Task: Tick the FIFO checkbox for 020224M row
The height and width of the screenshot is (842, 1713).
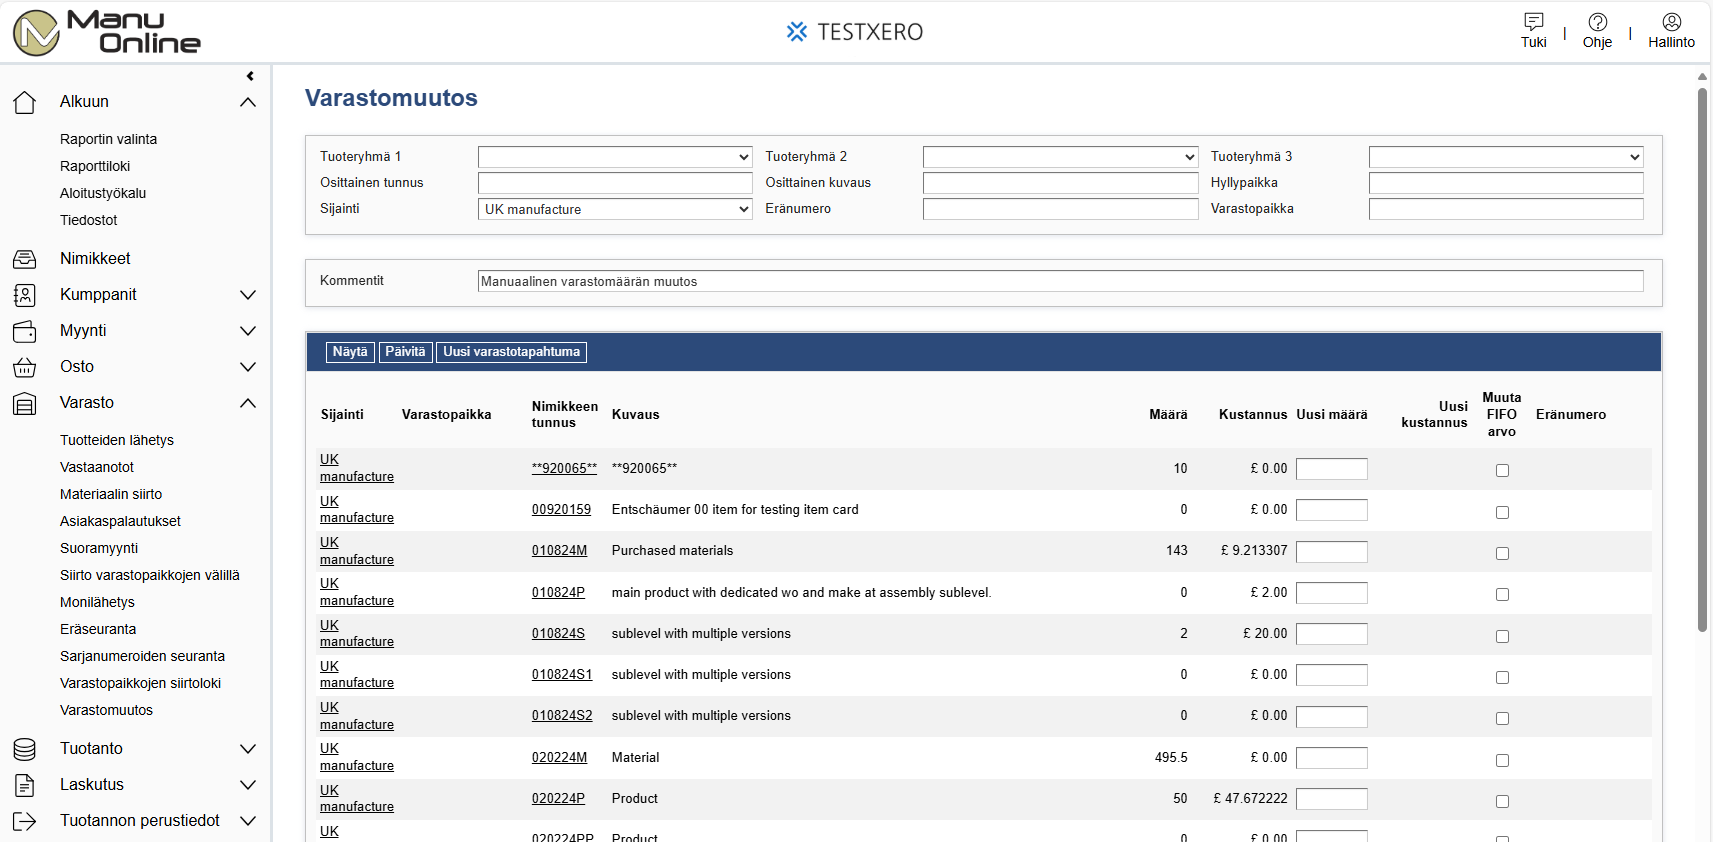Action: (1502, 760)
